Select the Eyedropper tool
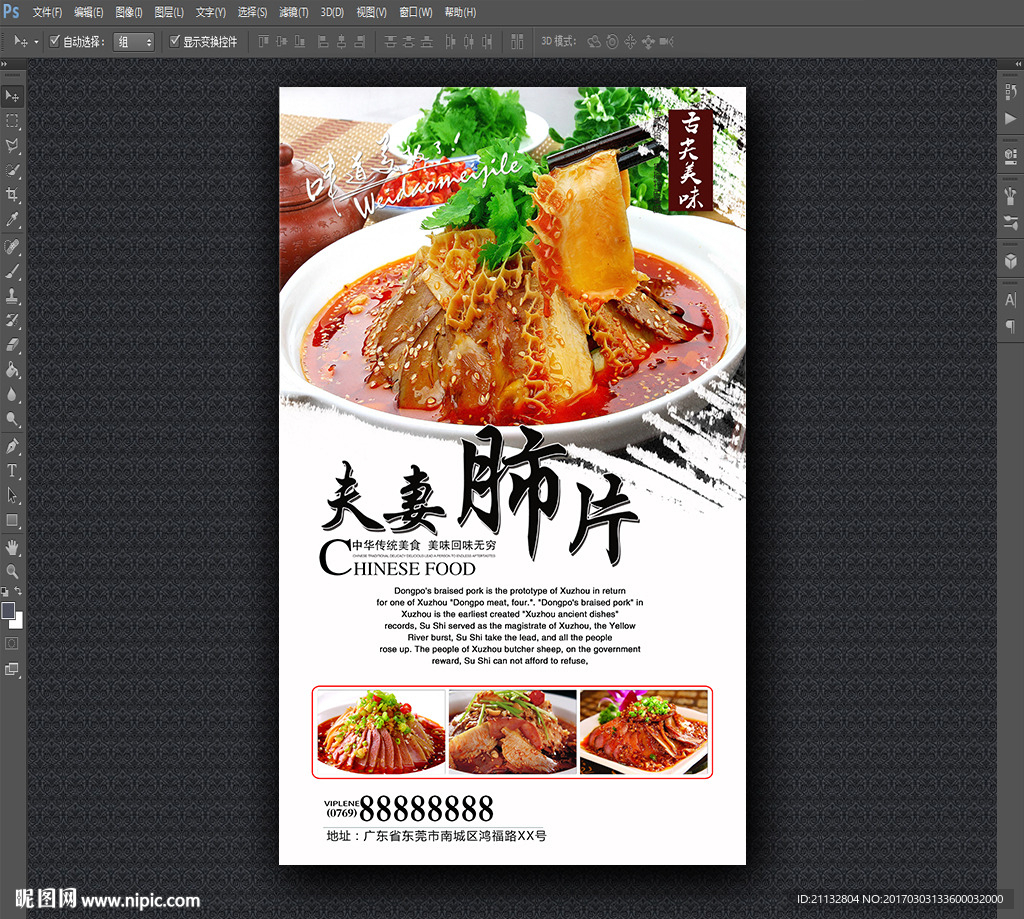This screenshot has height=919, width=1024. pyautogui.click(x=12, y=219)
